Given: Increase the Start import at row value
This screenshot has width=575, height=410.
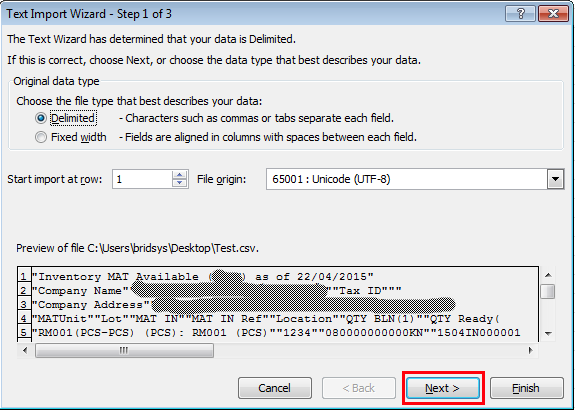Looking at the screenshot, I should [x=179, y=175].
